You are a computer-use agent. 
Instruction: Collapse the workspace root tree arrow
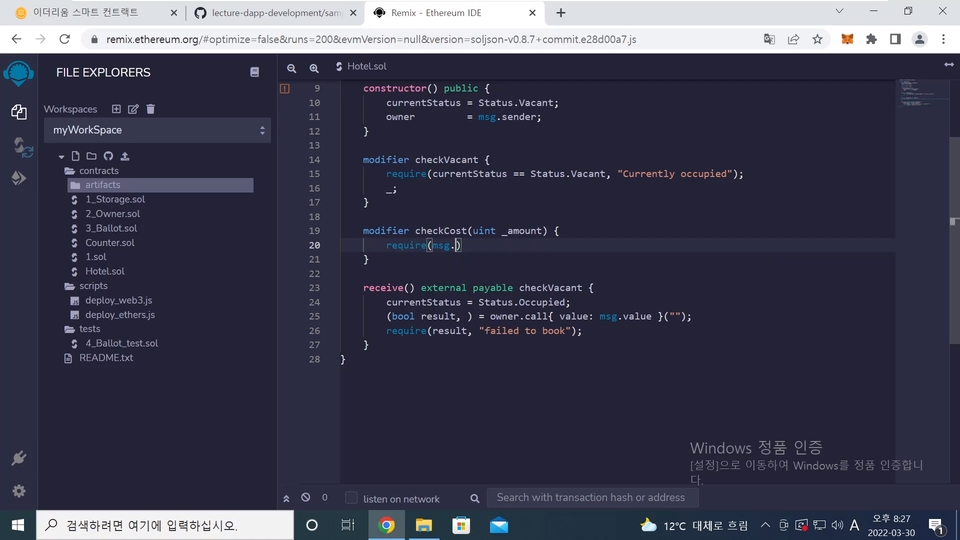pos(61,157)
